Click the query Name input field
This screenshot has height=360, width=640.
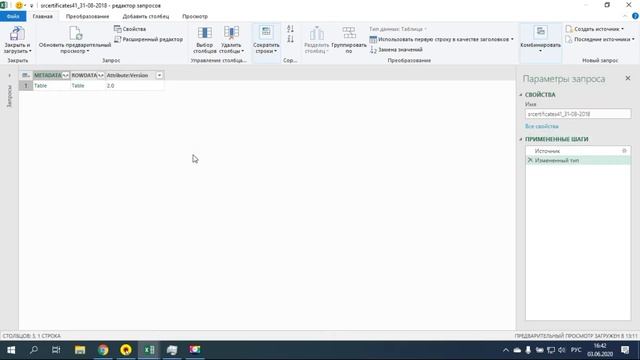pyautogui.click(x=578, y=114)
